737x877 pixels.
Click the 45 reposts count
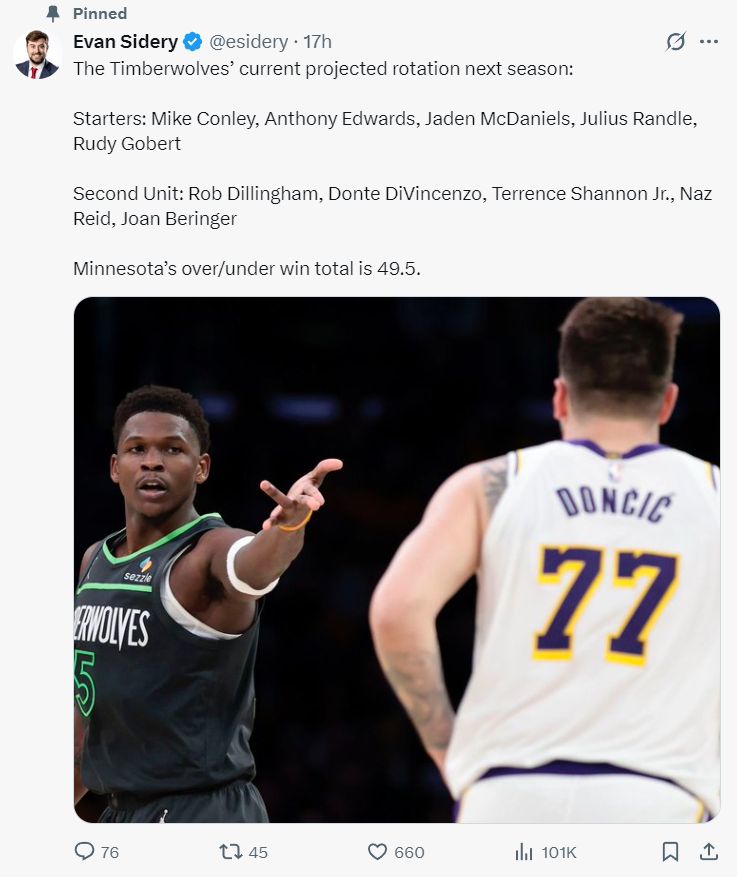tap(258, 852)
